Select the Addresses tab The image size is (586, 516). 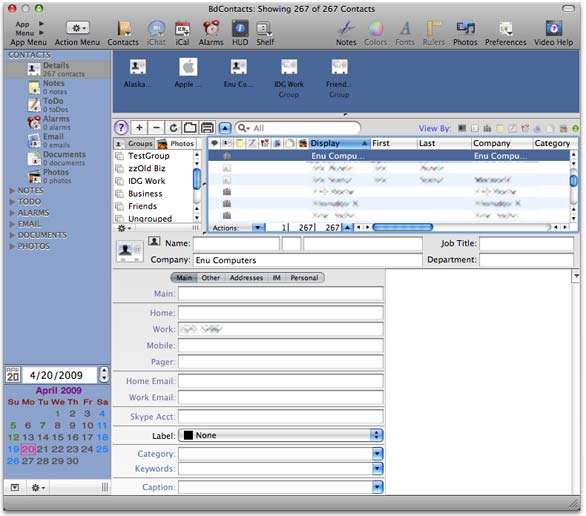[246, 278]
